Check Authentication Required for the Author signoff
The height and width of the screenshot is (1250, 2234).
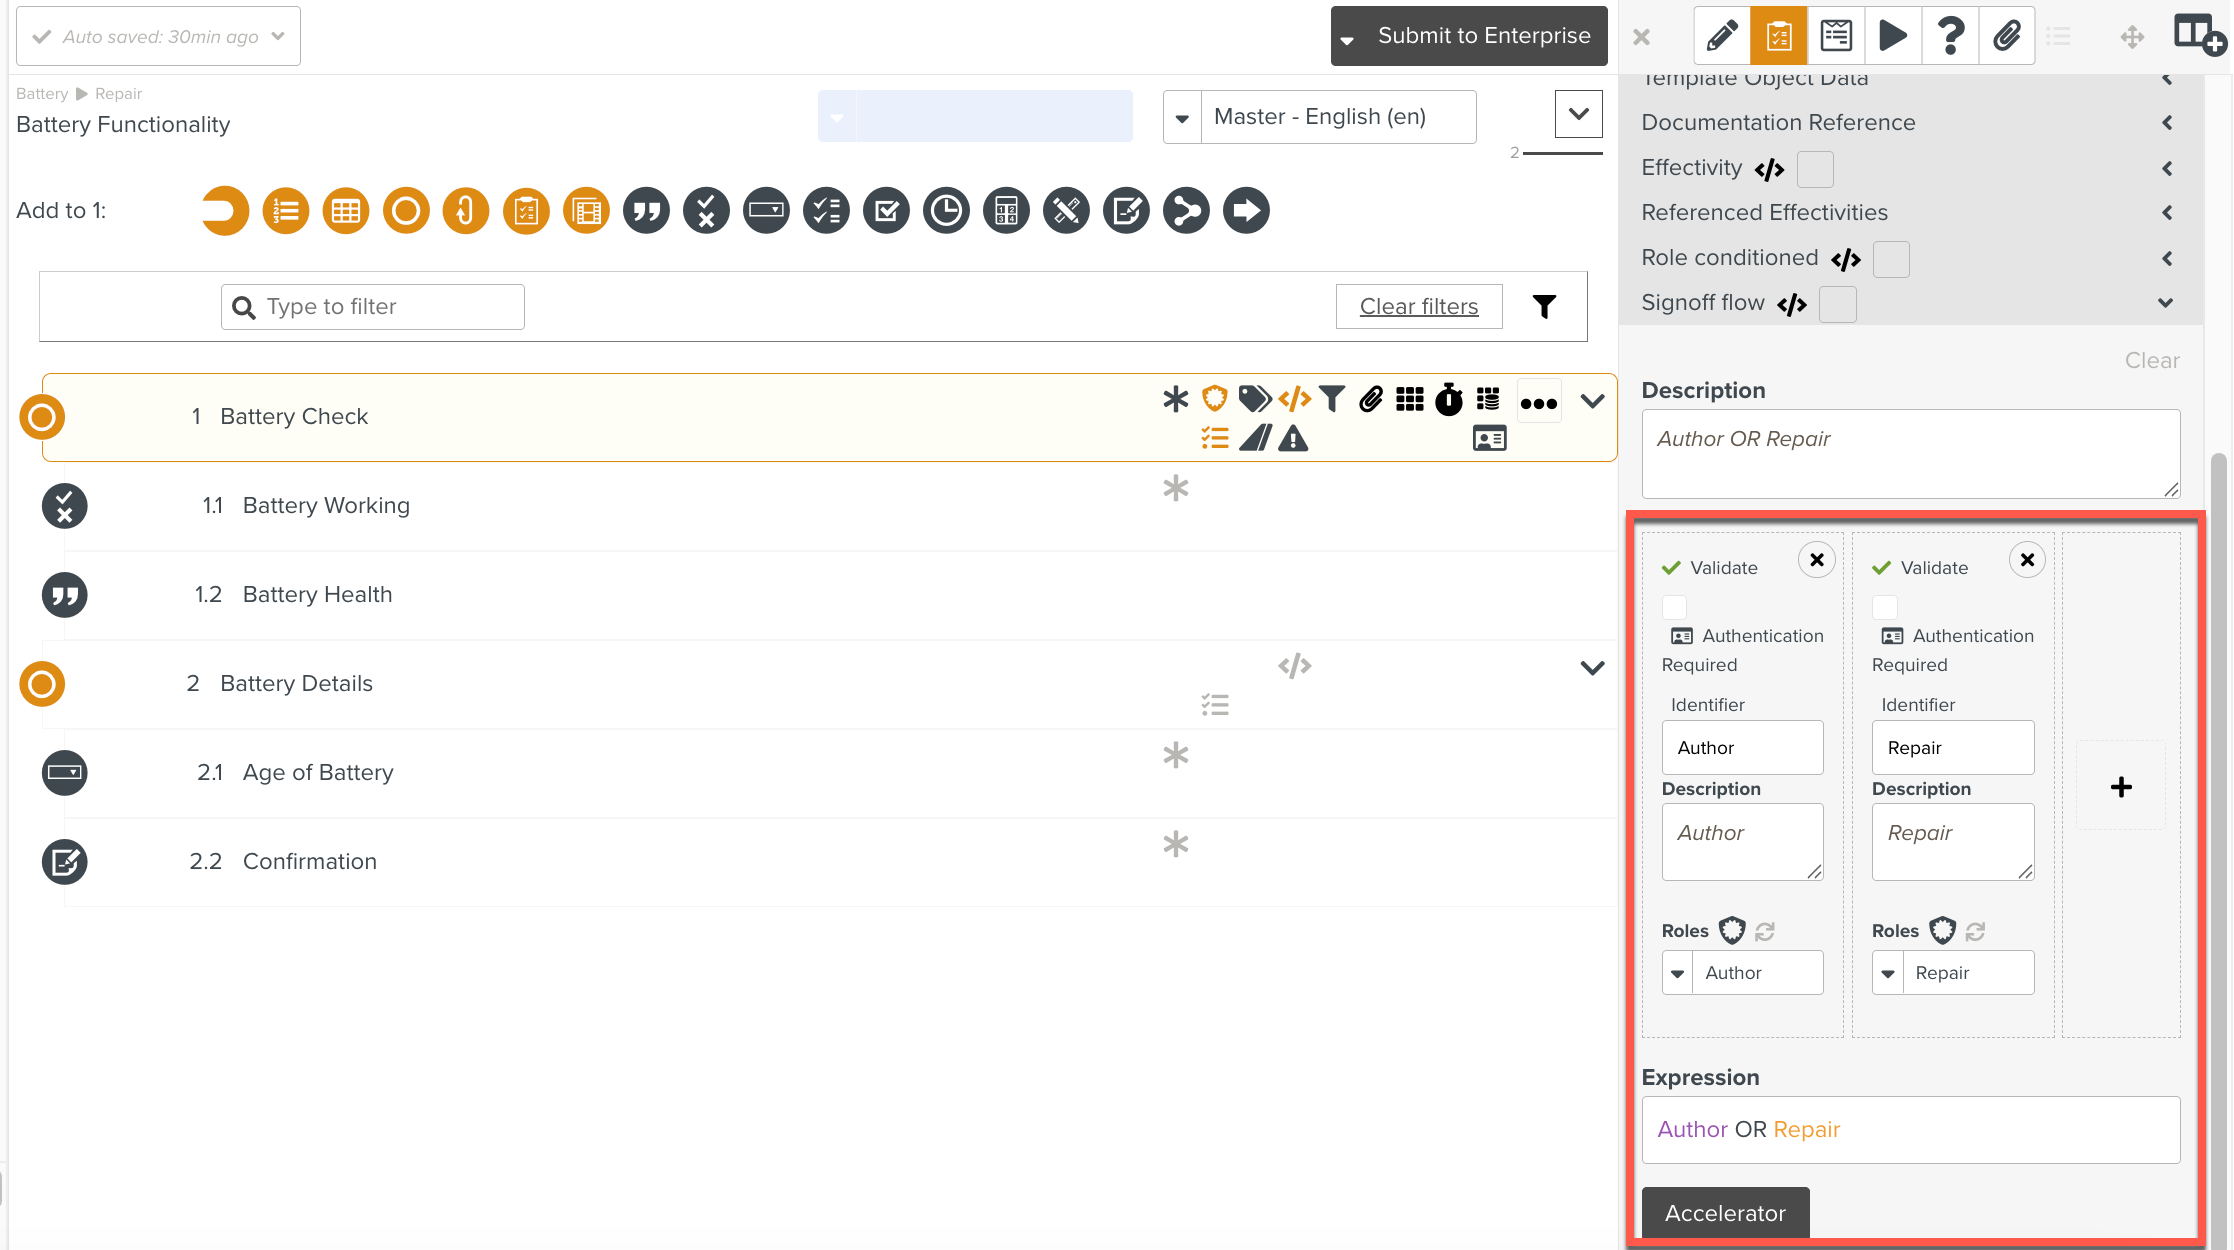coord(1674,607)
